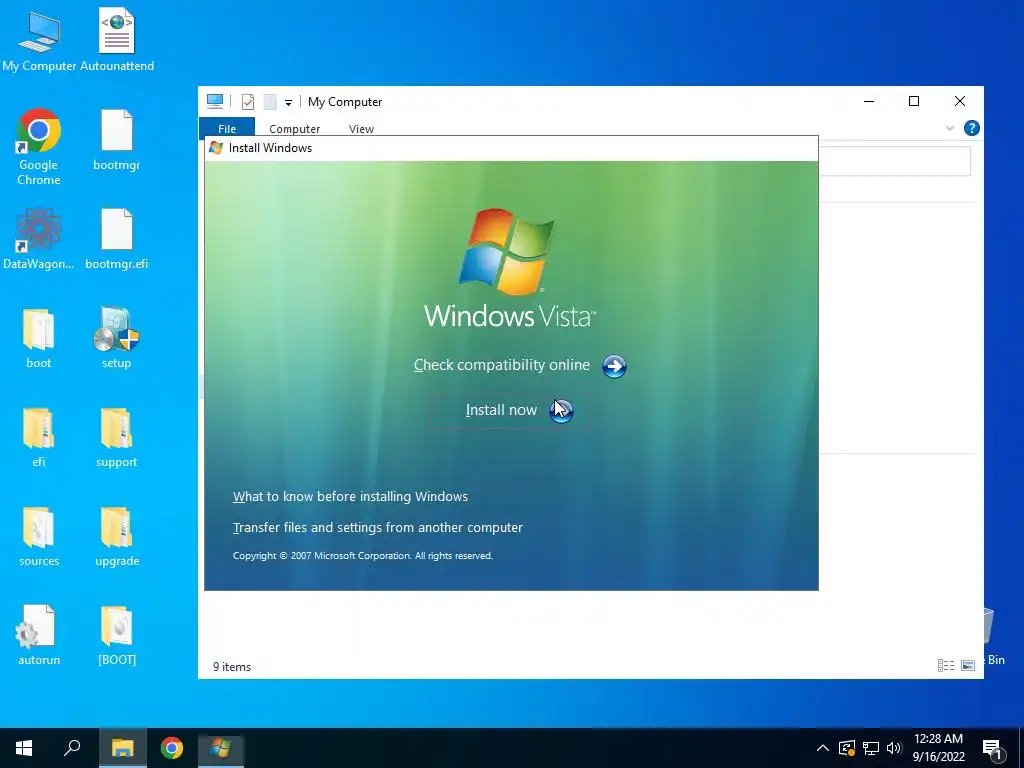Screen dimensions: 1024x768
Task: Click the New folder quick access icon in My Computer
Action: tap(270, 102)
